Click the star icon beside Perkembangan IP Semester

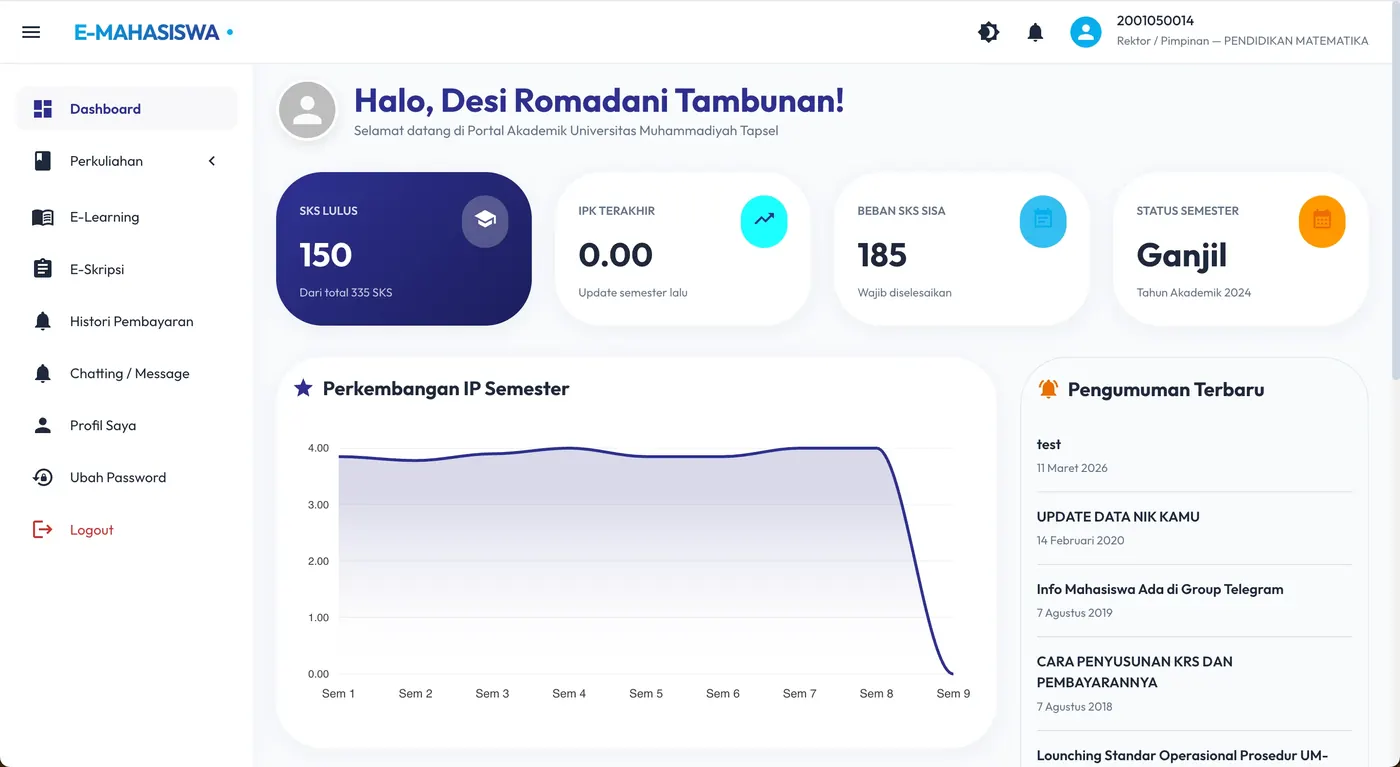click(303, 388)
